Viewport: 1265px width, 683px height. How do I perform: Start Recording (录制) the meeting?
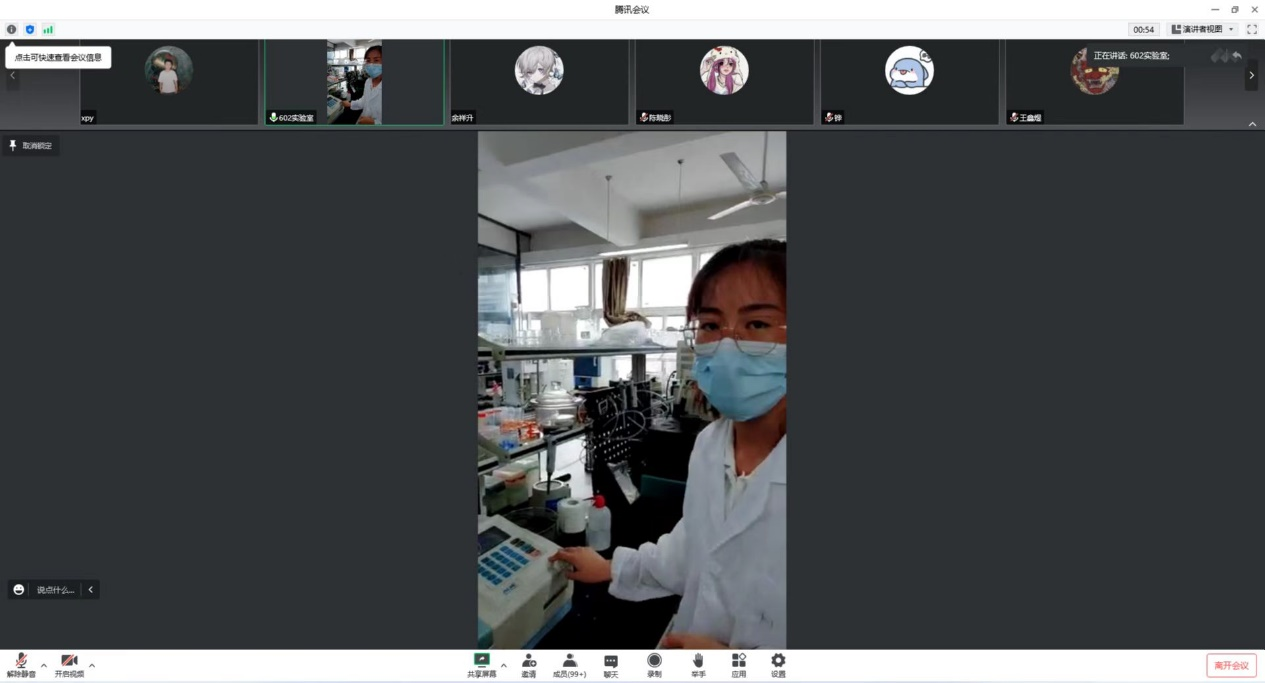tap(654, 666)
